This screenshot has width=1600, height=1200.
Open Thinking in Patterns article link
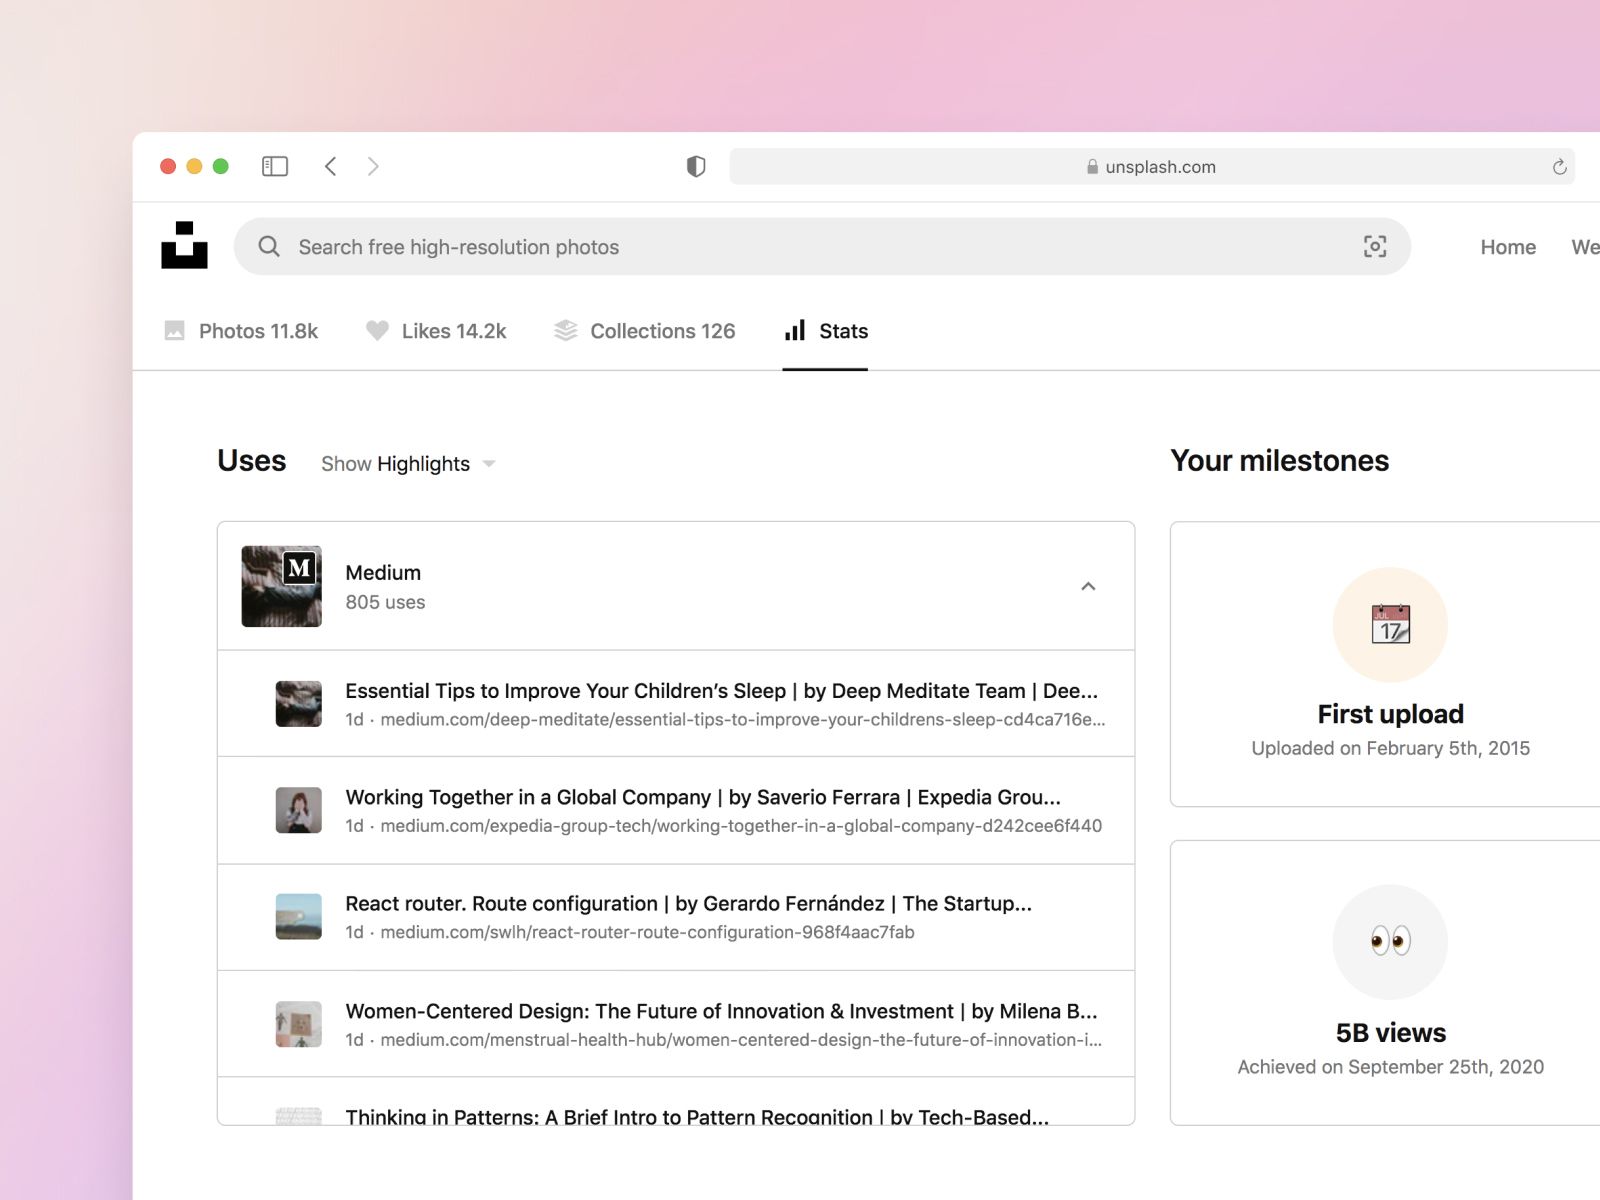click(x=697, y=1116)
